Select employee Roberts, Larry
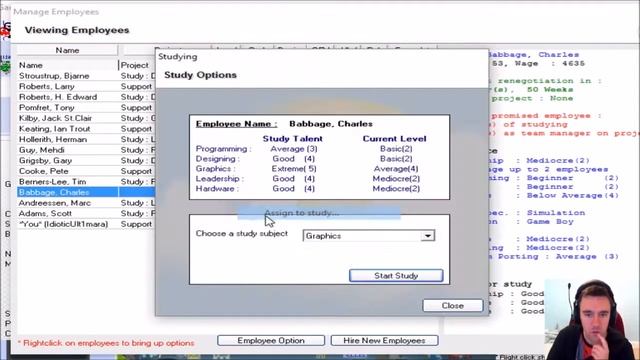The height and width of the screenshot is (360, 640). 47,87
